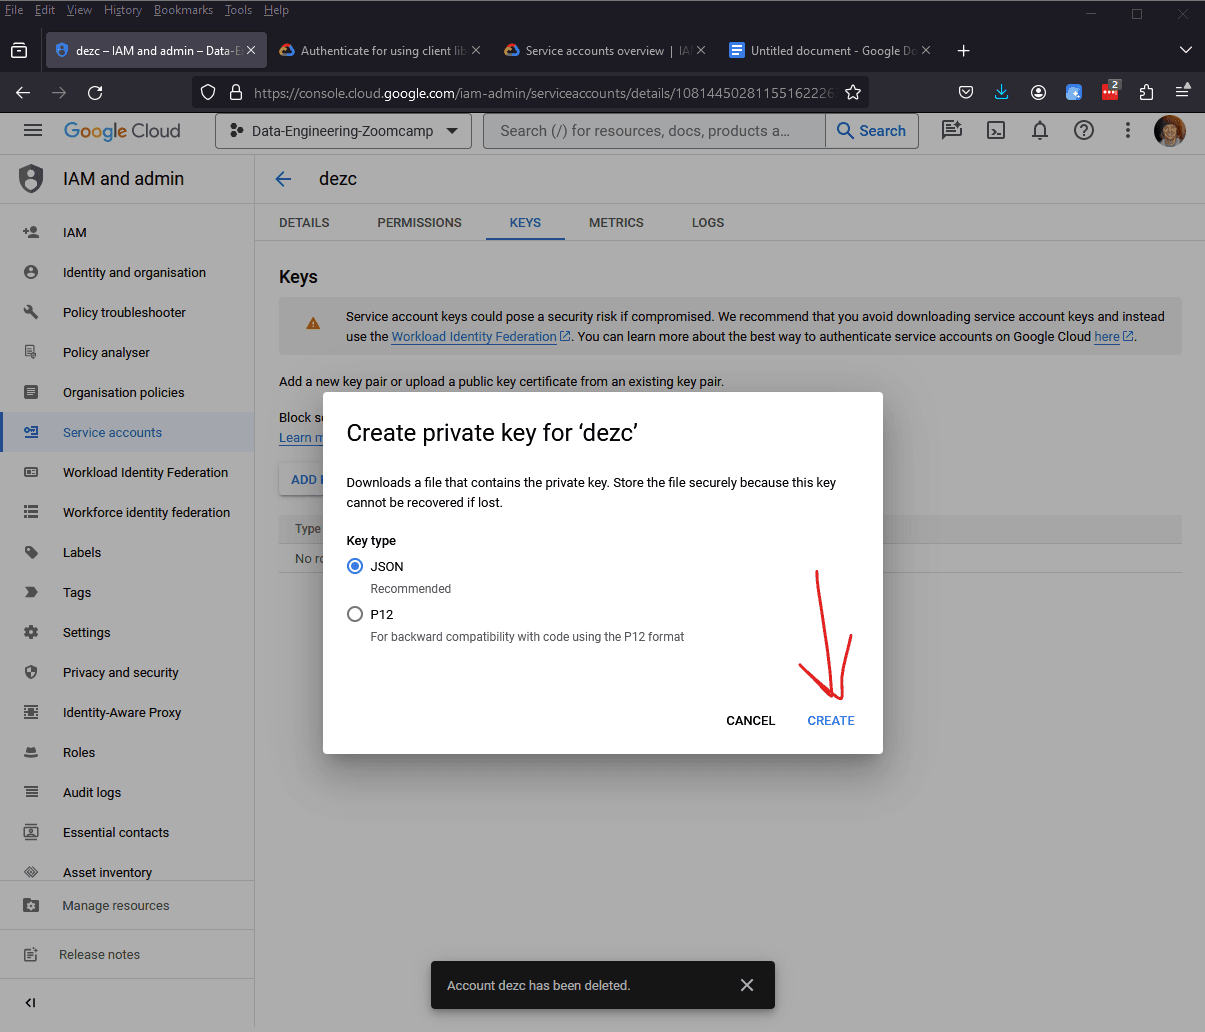Select the KEYS tab
This screenshot has width=1205, height=1032.
pos(525,223)
